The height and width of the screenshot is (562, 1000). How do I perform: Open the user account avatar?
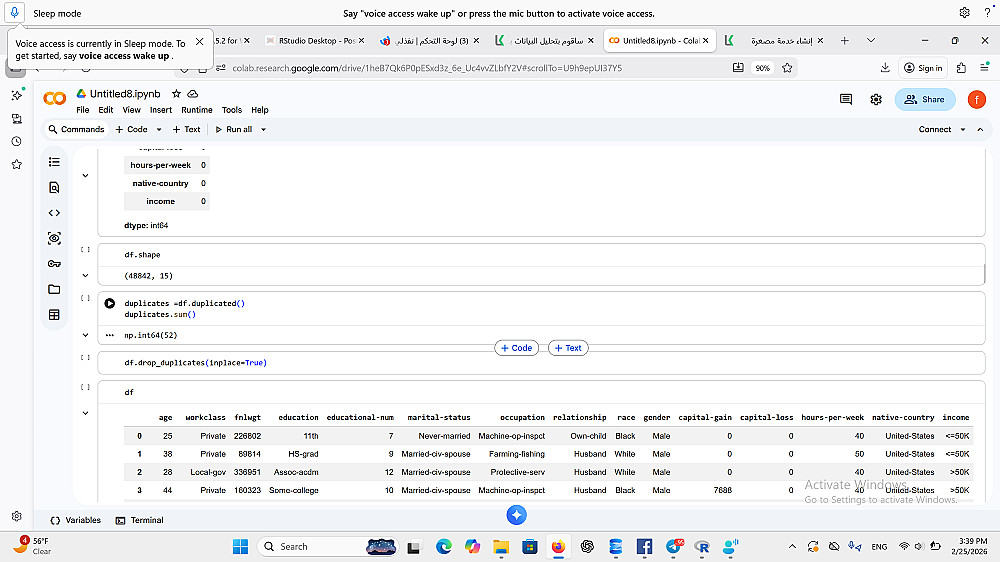(x=976, y=100)
